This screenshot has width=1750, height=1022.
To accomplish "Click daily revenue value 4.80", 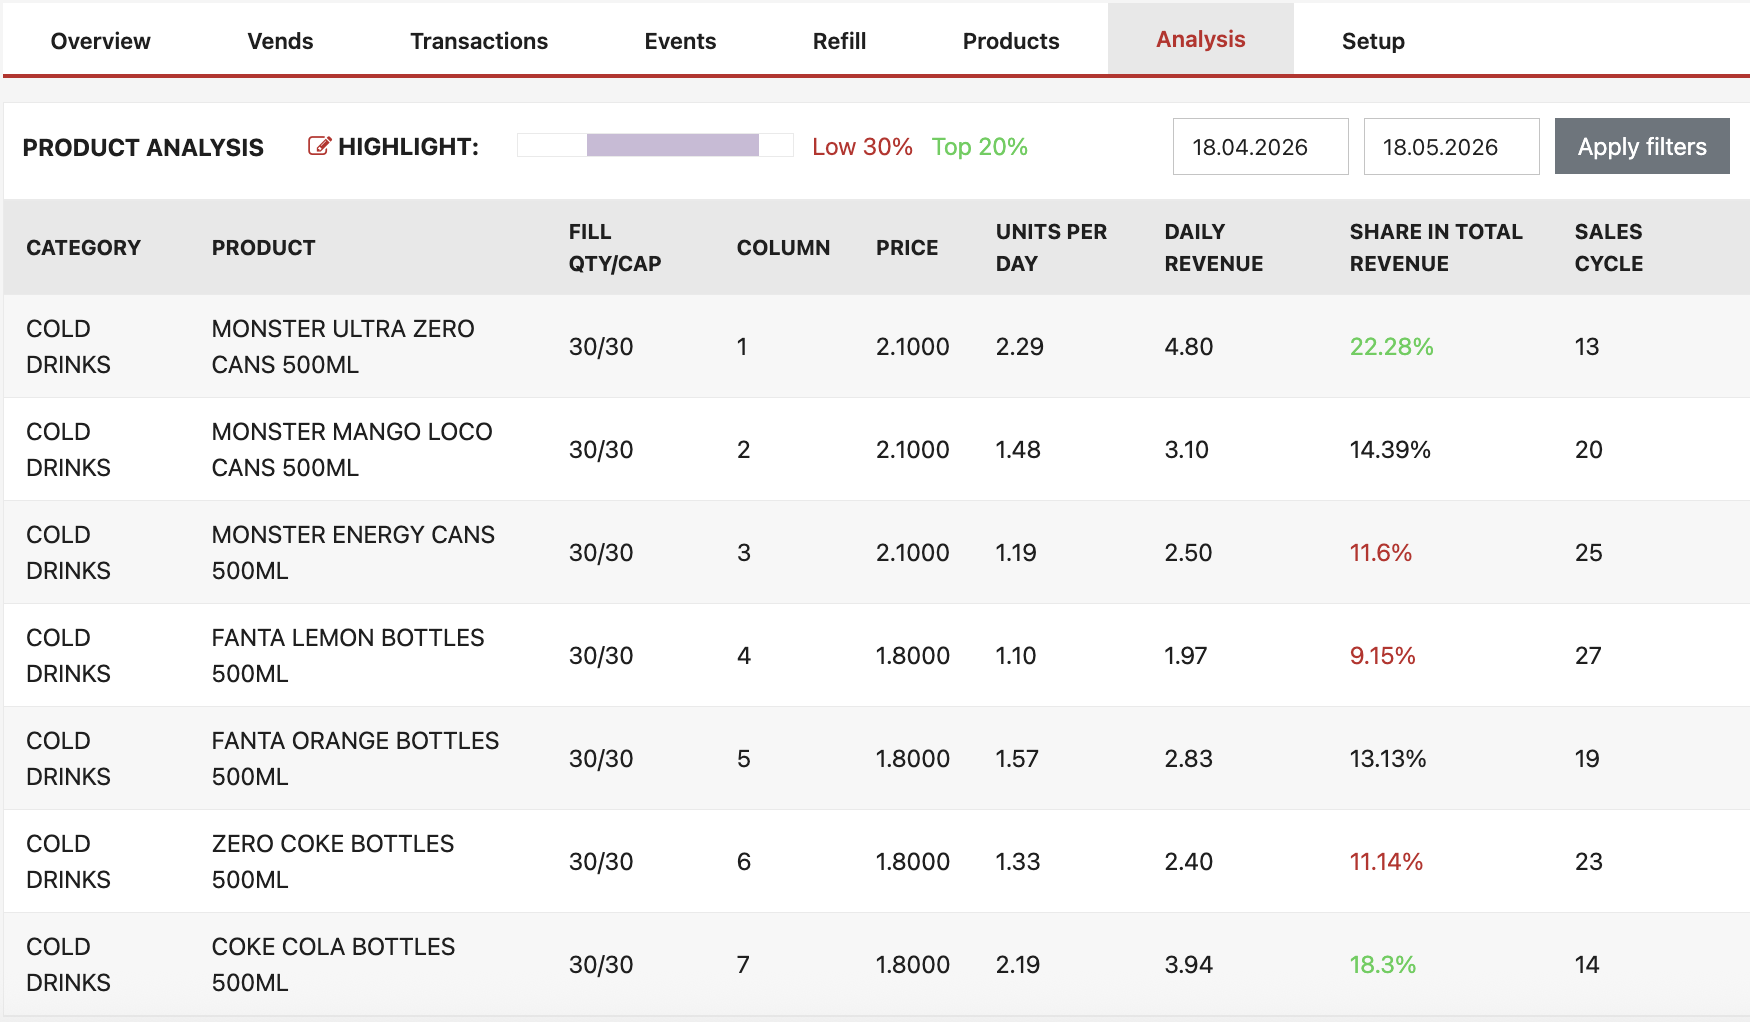I will (1188, 347).
